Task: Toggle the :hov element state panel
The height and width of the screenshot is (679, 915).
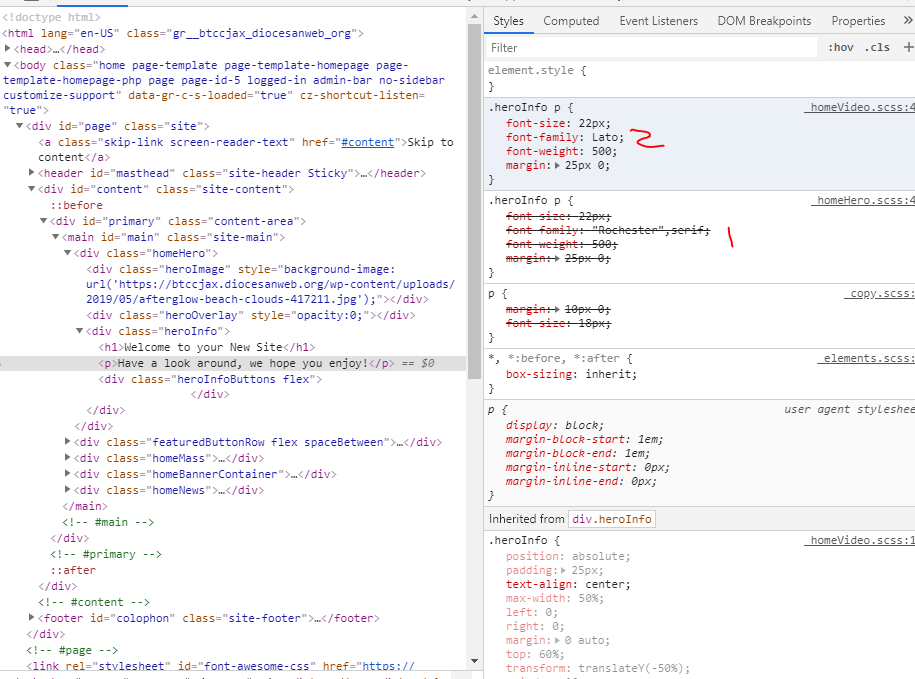Action: pyautogui.click(x=840, y=47)
